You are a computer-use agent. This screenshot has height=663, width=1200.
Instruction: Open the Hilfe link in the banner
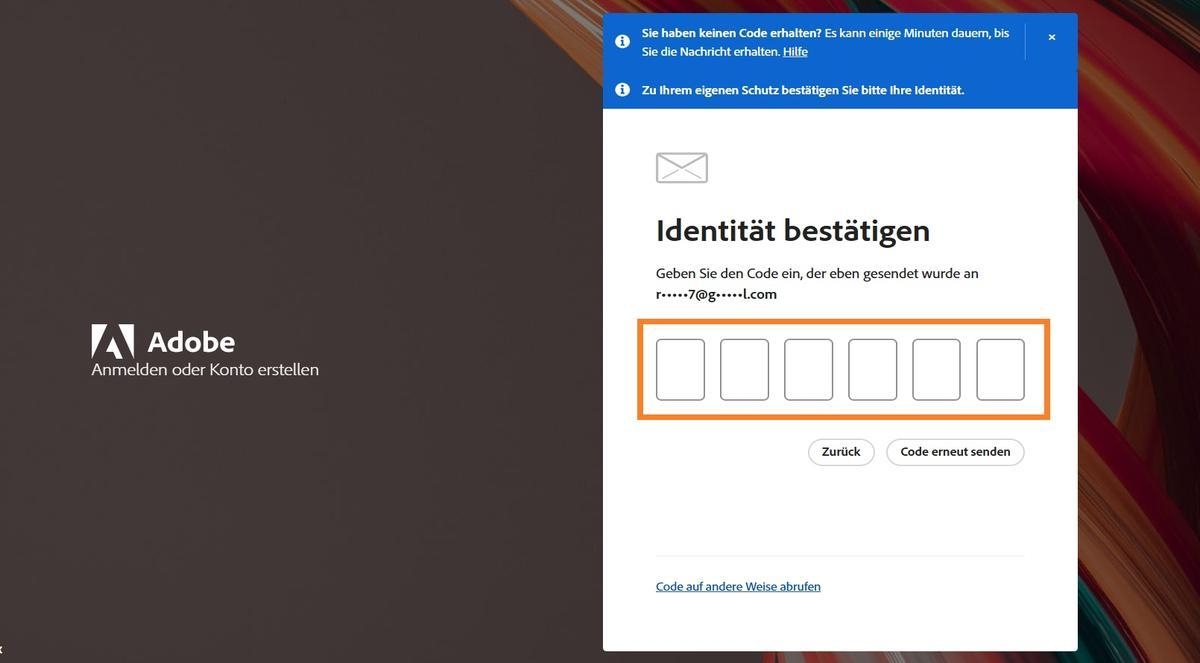pyautogui.click(x=795, y=51)
